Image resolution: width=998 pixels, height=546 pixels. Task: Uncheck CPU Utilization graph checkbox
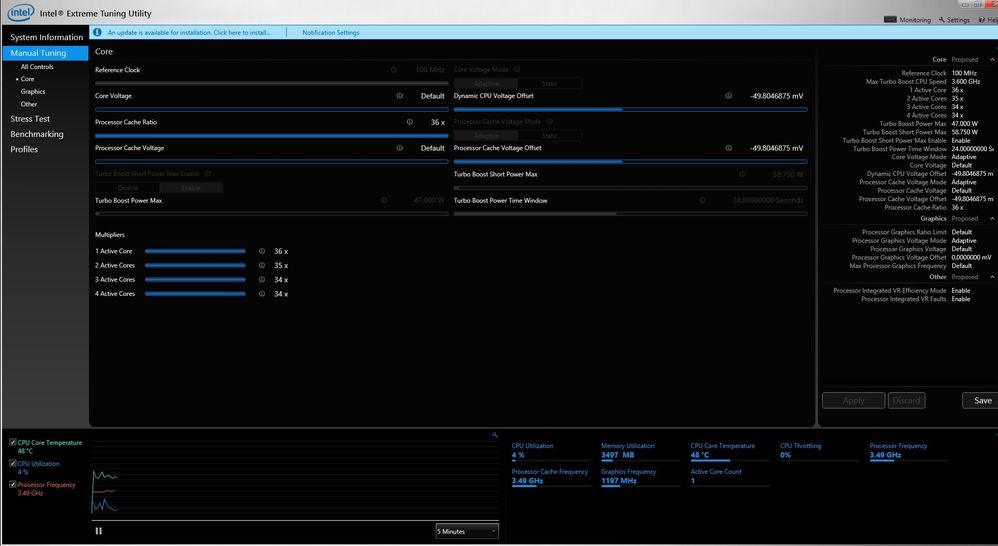point(13,463)
